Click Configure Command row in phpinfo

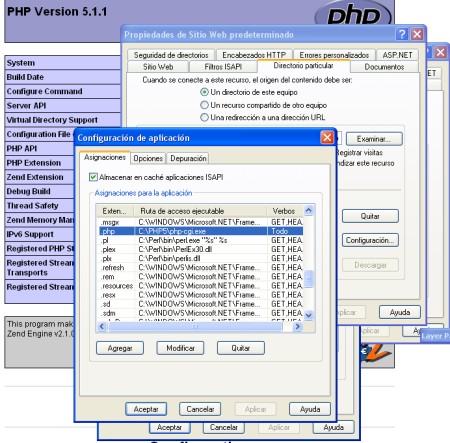click(63, 91)
